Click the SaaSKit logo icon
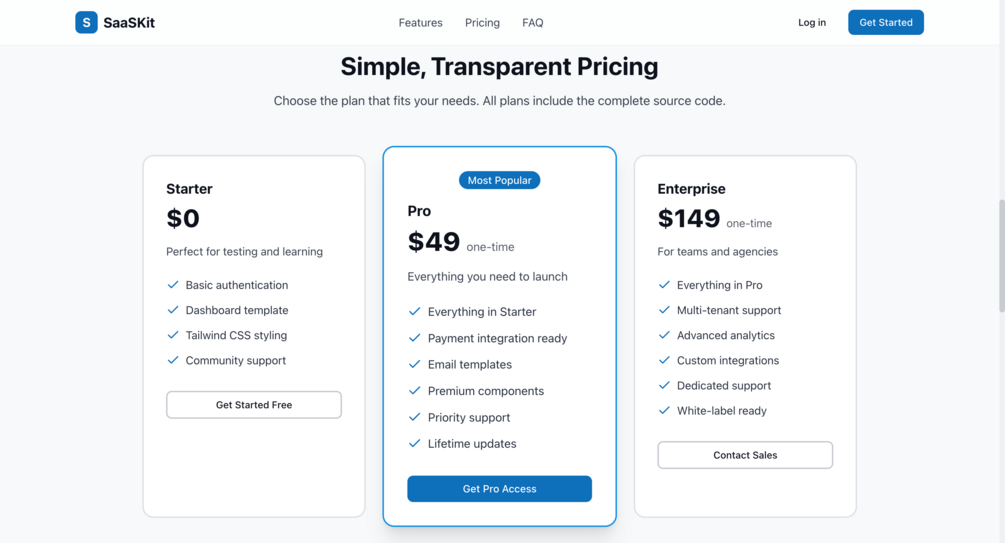The width and height of the screenshot is (1005, 543). (x=86, y=22)
